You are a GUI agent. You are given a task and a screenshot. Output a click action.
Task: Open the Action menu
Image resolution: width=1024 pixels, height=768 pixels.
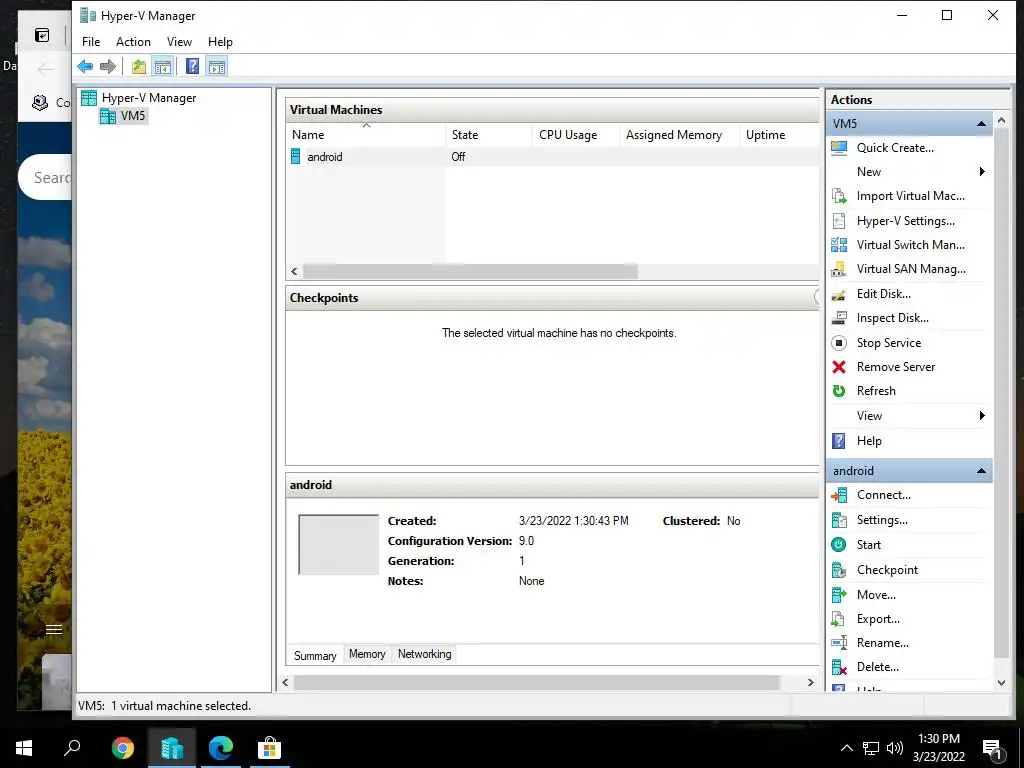133,42
